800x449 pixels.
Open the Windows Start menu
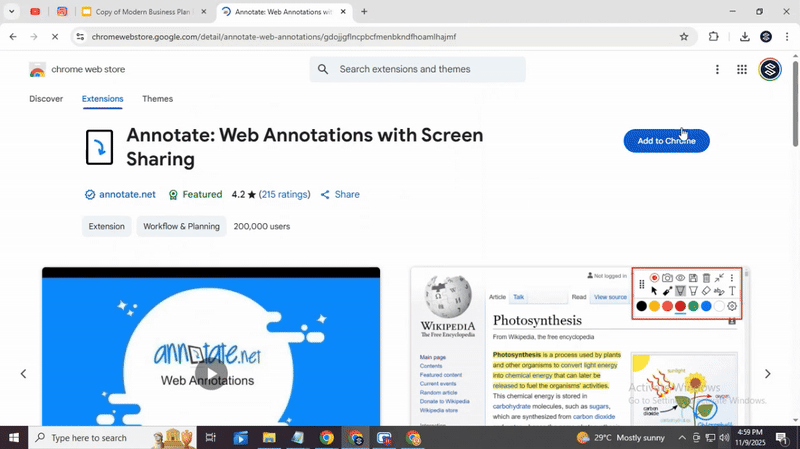pyautogui.click(x=14, y=438)
